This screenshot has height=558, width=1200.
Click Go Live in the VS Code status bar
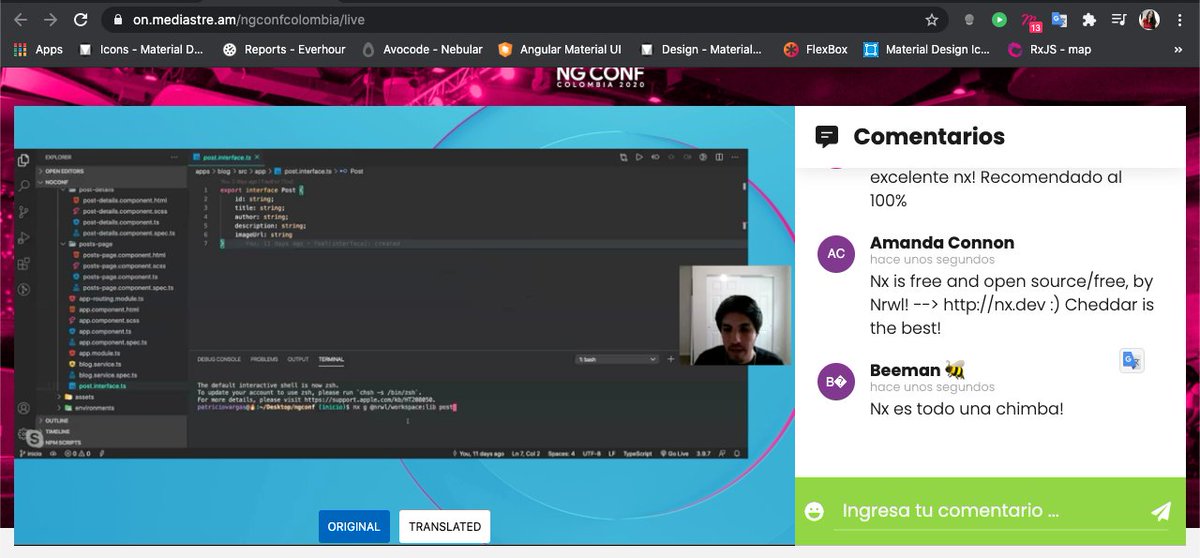click(x=675, y=453)
